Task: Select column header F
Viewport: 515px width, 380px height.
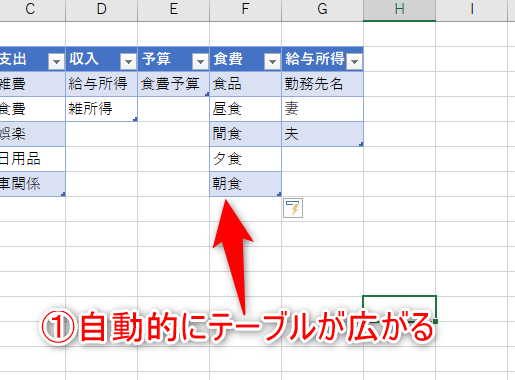Action: pyautogui.click(x=245, y=9)
